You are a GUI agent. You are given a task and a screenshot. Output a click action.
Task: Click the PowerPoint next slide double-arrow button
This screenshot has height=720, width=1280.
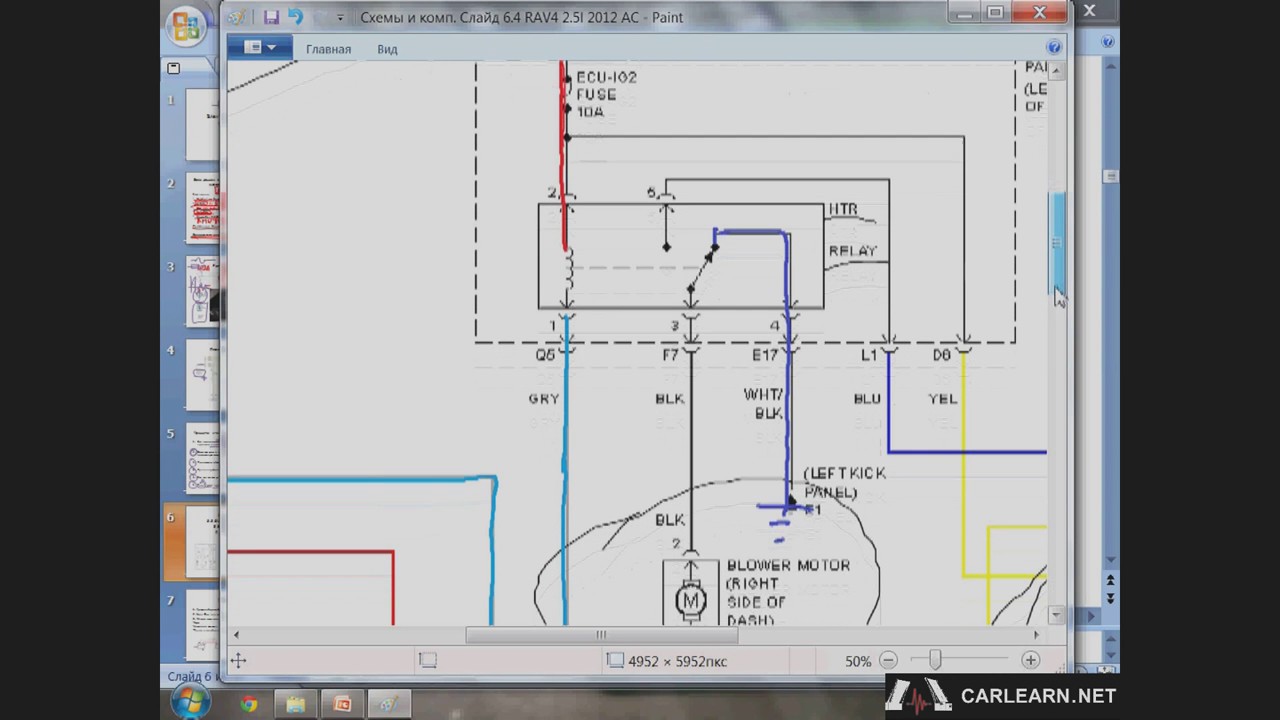[1110, 598]
